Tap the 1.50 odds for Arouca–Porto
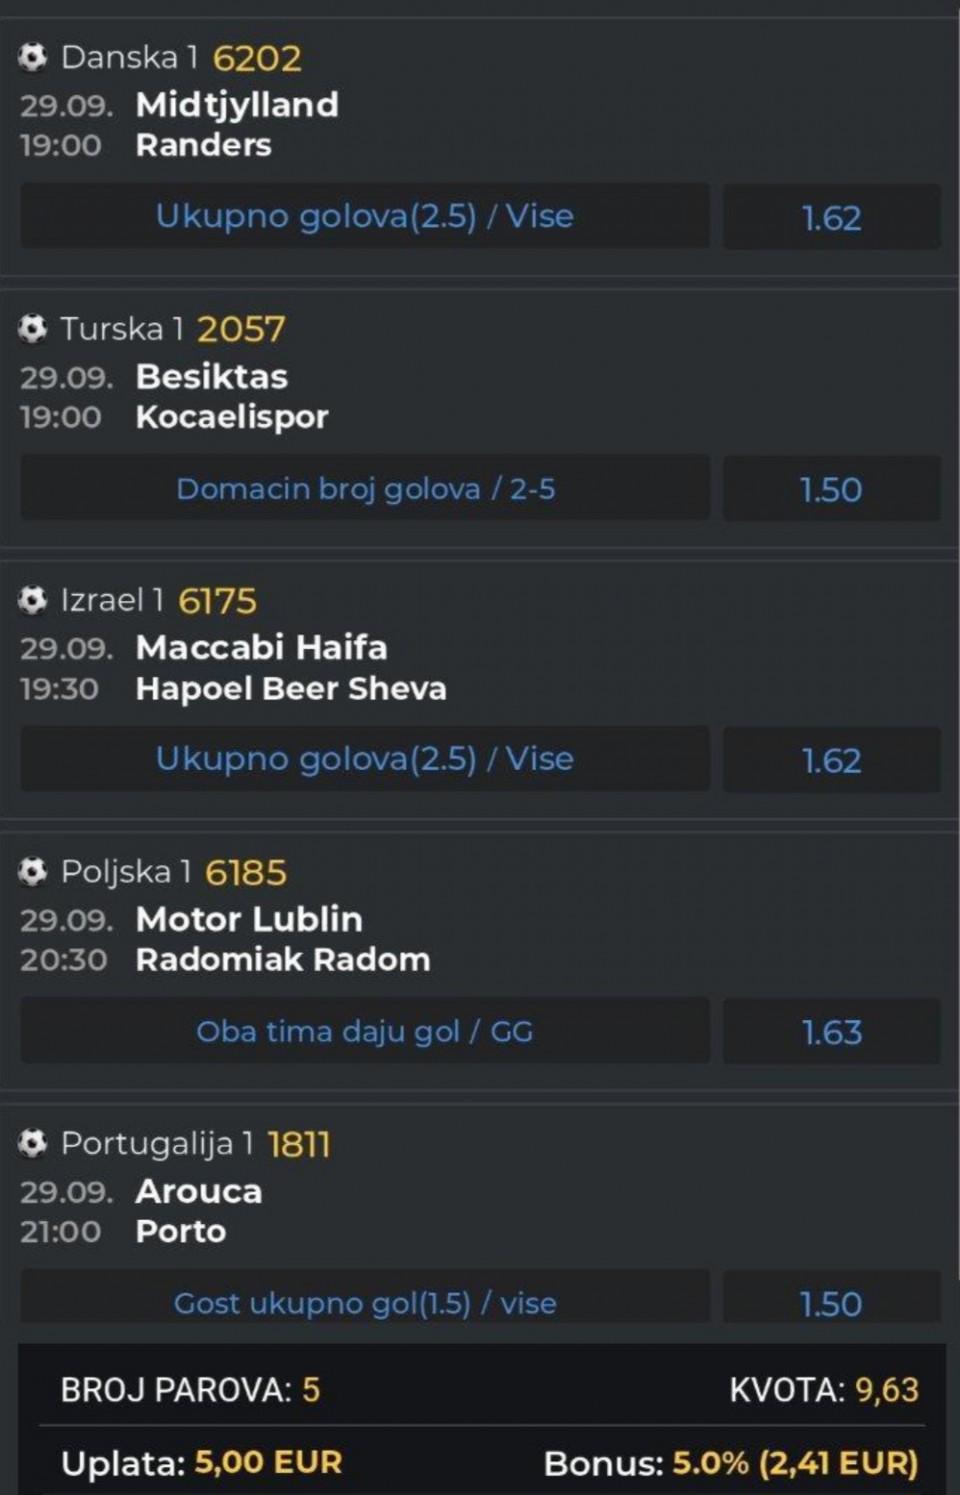960x1495 pixels. pyautogui.click(x=831, y=1303)
